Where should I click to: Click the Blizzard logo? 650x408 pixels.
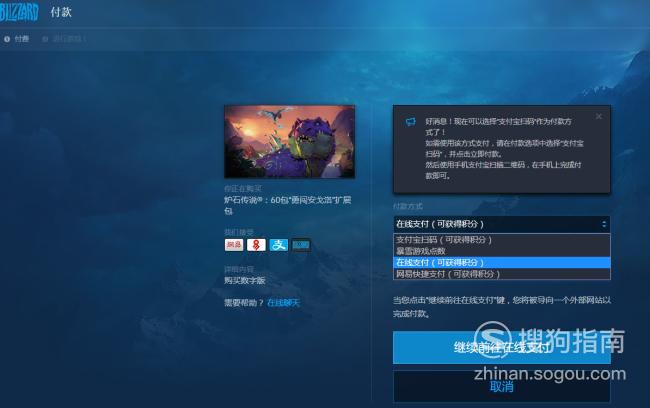(19, 12)
